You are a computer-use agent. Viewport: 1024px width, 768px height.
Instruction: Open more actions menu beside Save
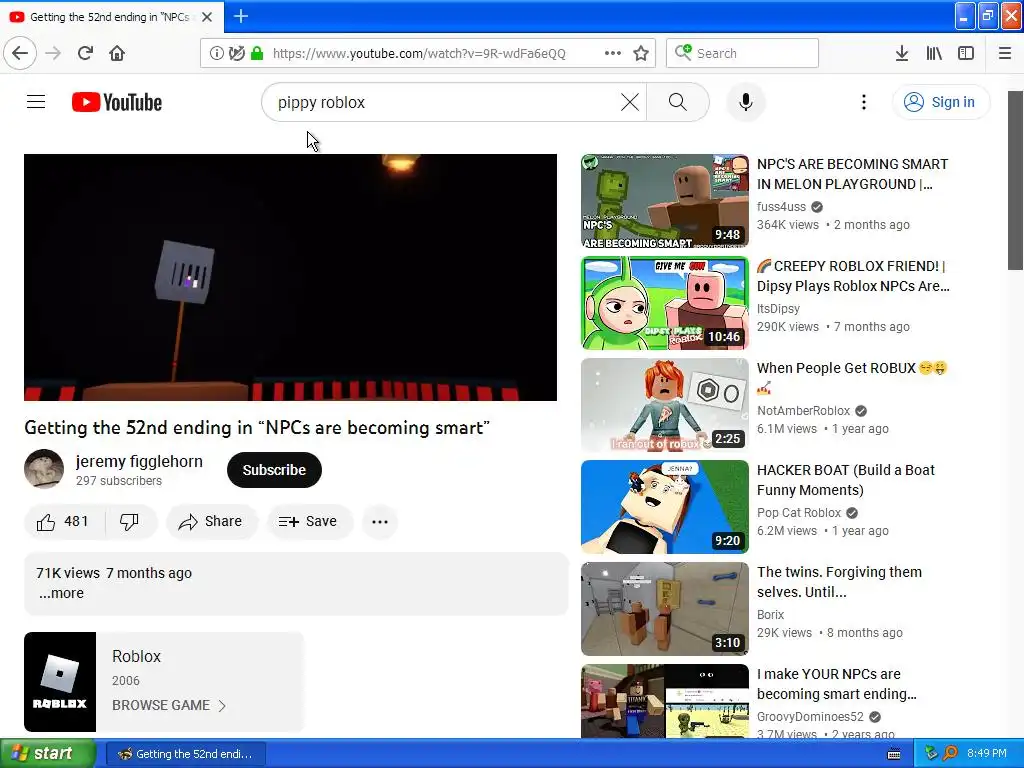pyautogui.click(x=379, y=521)
